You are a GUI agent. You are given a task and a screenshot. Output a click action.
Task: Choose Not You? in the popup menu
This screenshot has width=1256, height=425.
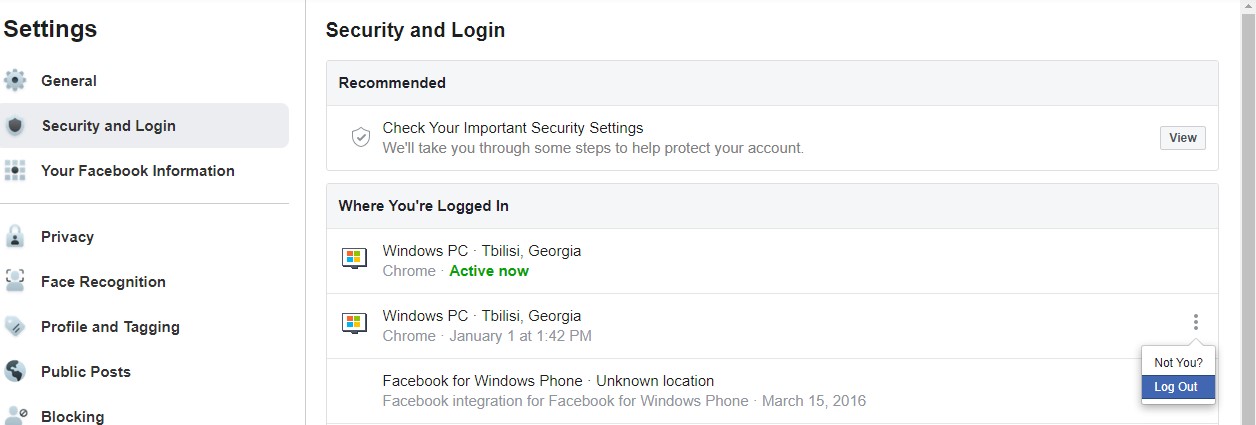point(1178,362)
